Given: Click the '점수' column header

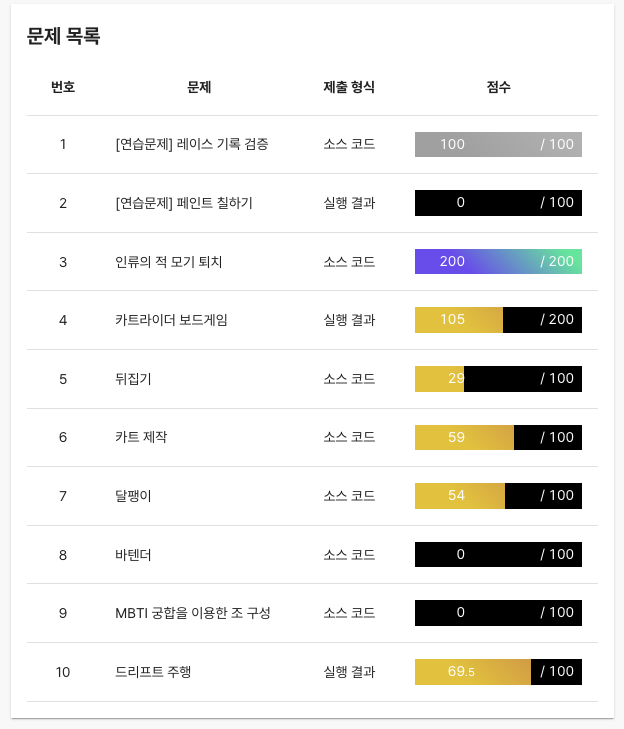Looking at the screenshot, I should pyautogui.click(x=498, y=87).
